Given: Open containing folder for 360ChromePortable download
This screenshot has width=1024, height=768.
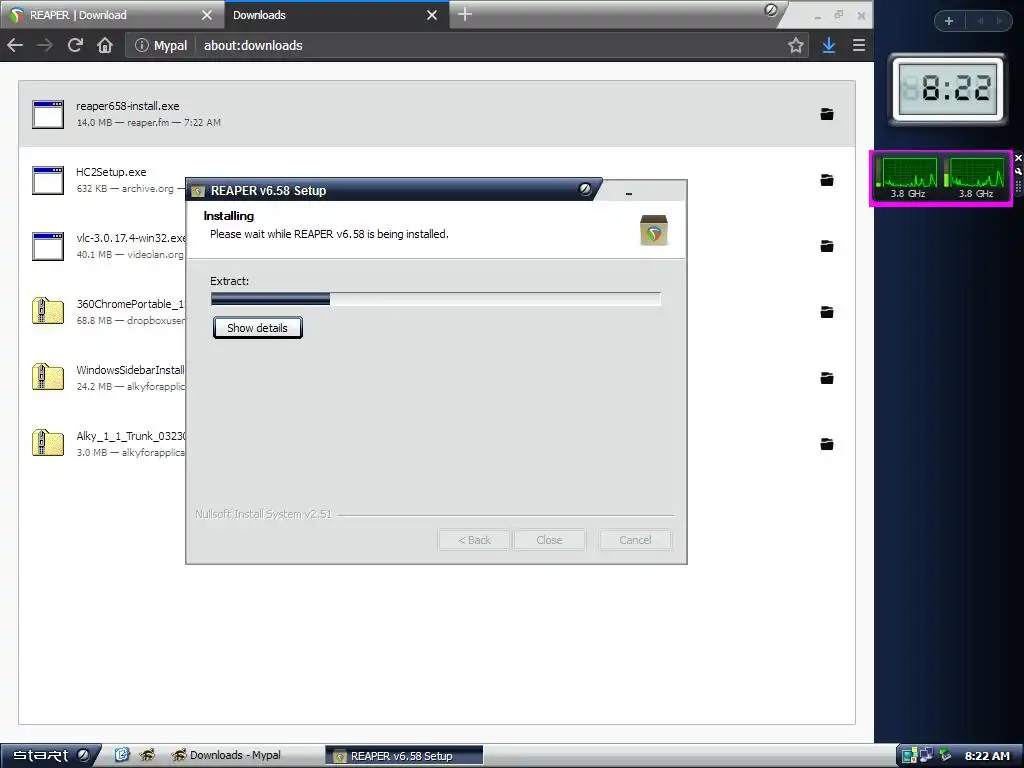Looking at the screenshot, I should tap(827, 312).
